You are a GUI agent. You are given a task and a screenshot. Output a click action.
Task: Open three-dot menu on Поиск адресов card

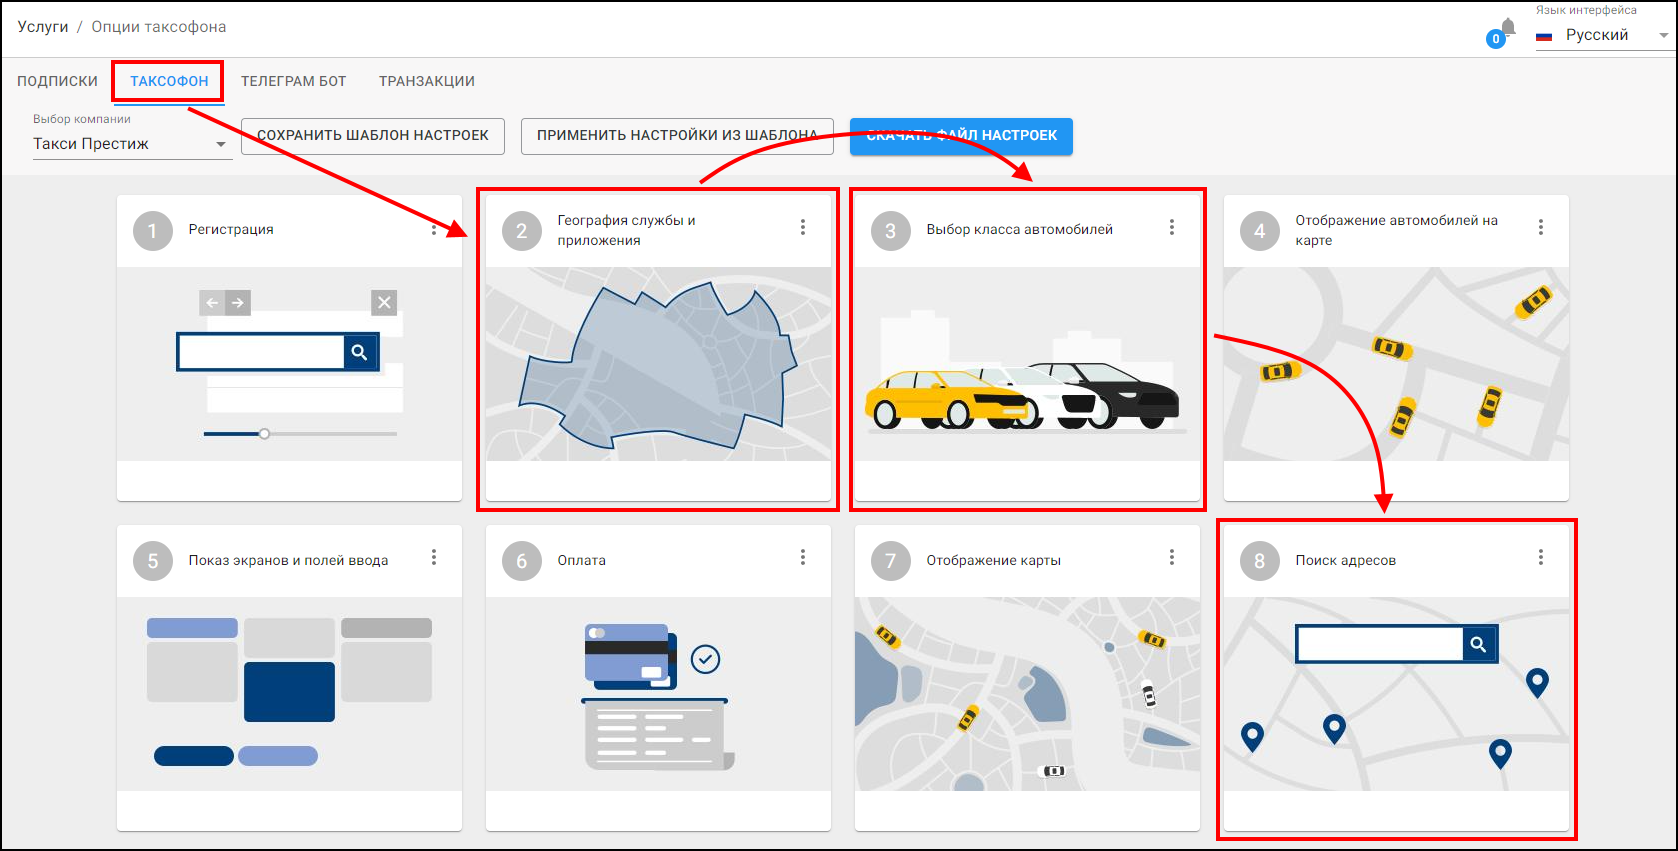pyautogui.click(x=1541, y=558)
